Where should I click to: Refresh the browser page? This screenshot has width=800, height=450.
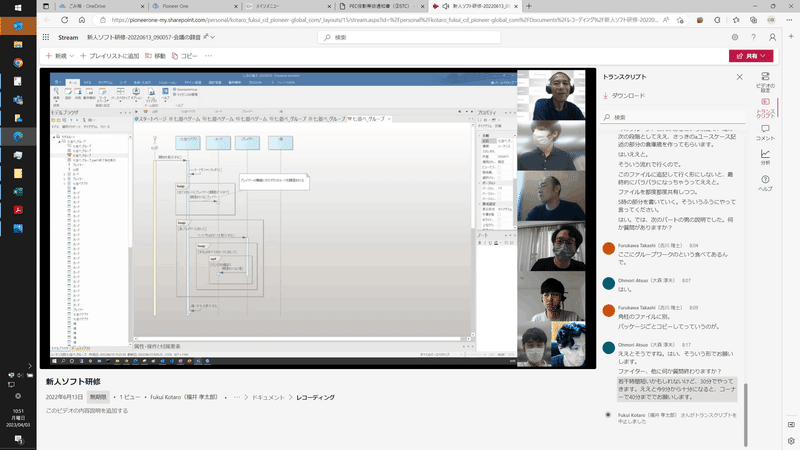64,20
